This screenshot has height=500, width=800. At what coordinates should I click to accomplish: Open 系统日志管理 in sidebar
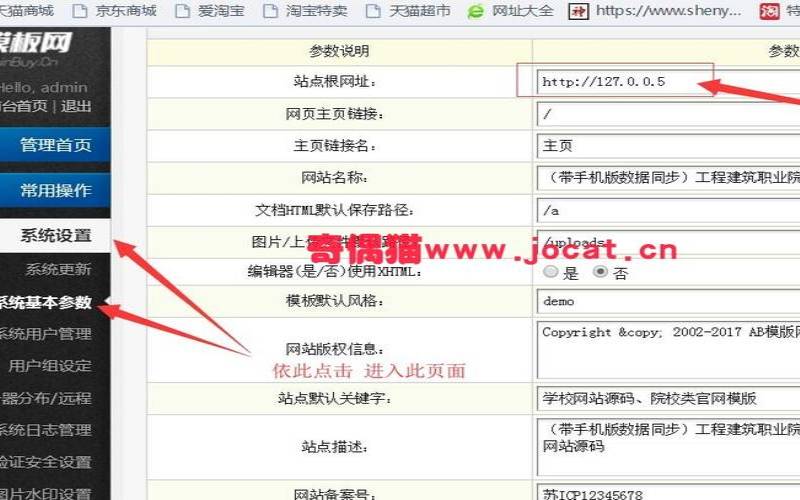(x=45, y=430)
